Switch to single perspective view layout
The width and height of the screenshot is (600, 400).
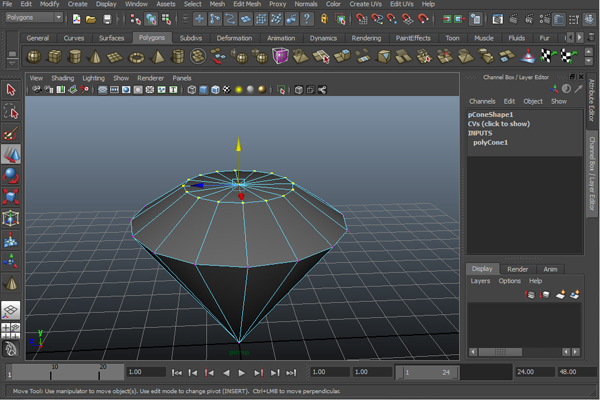(11, 310)
